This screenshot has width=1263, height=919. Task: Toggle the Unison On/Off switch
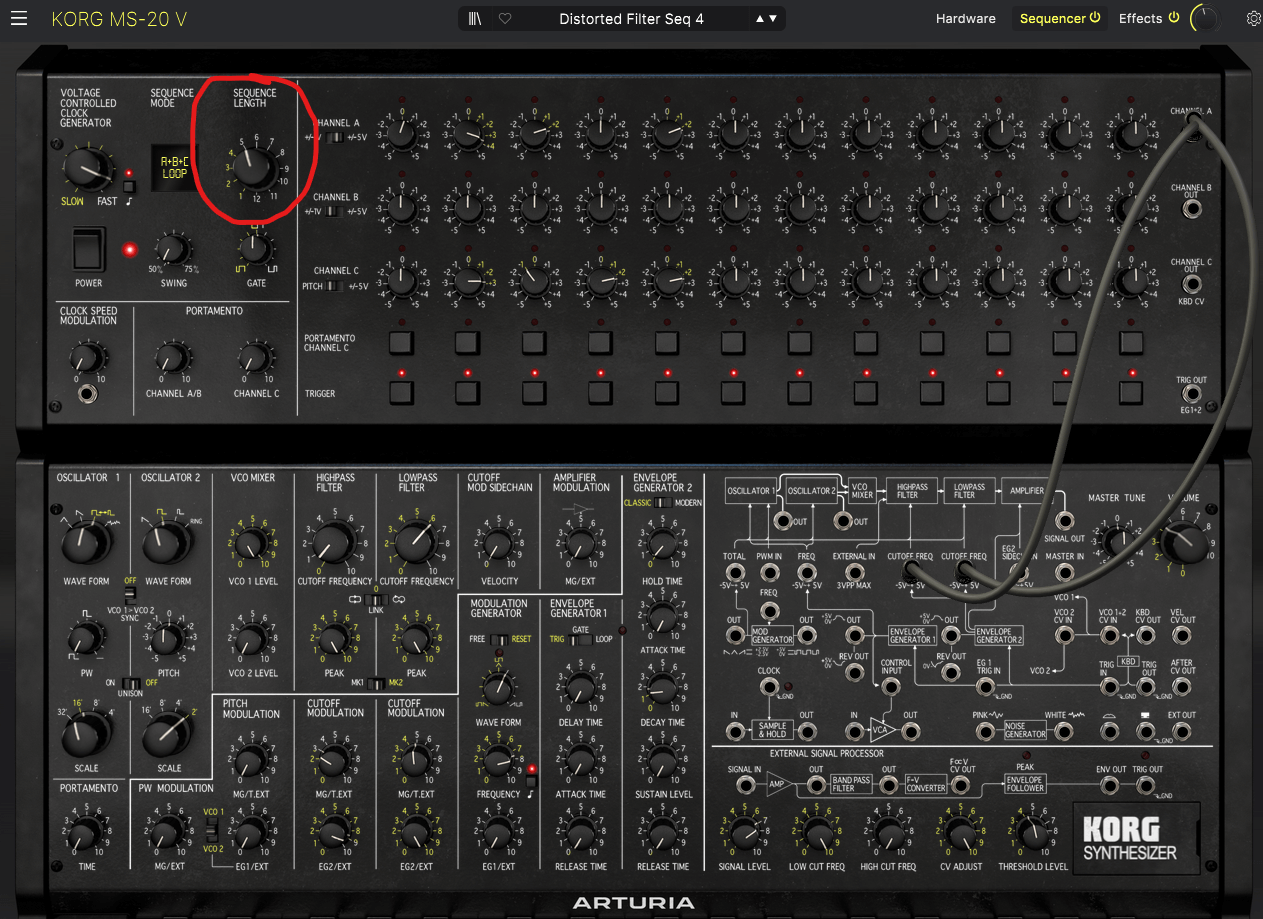pyautogui.click(x=130, y=684)
